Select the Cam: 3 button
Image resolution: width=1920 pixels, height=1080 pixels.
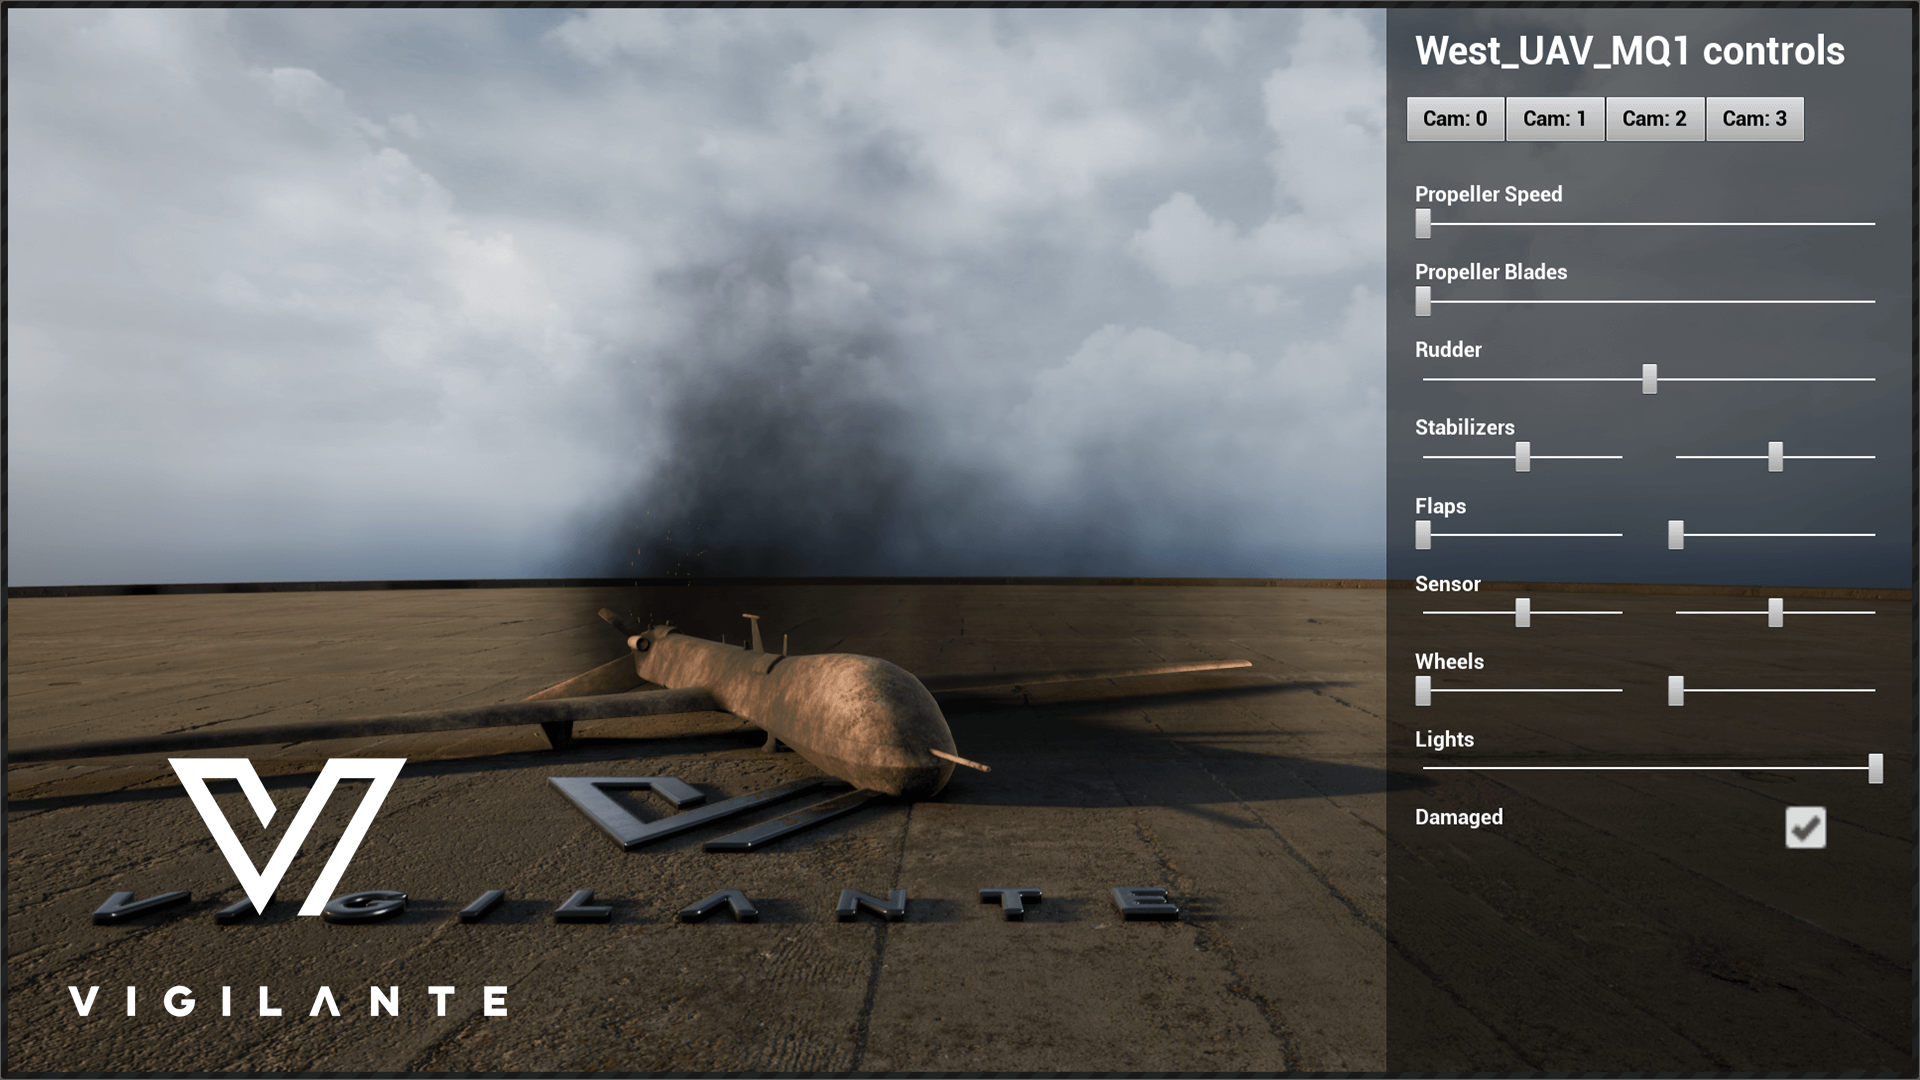1754,119
